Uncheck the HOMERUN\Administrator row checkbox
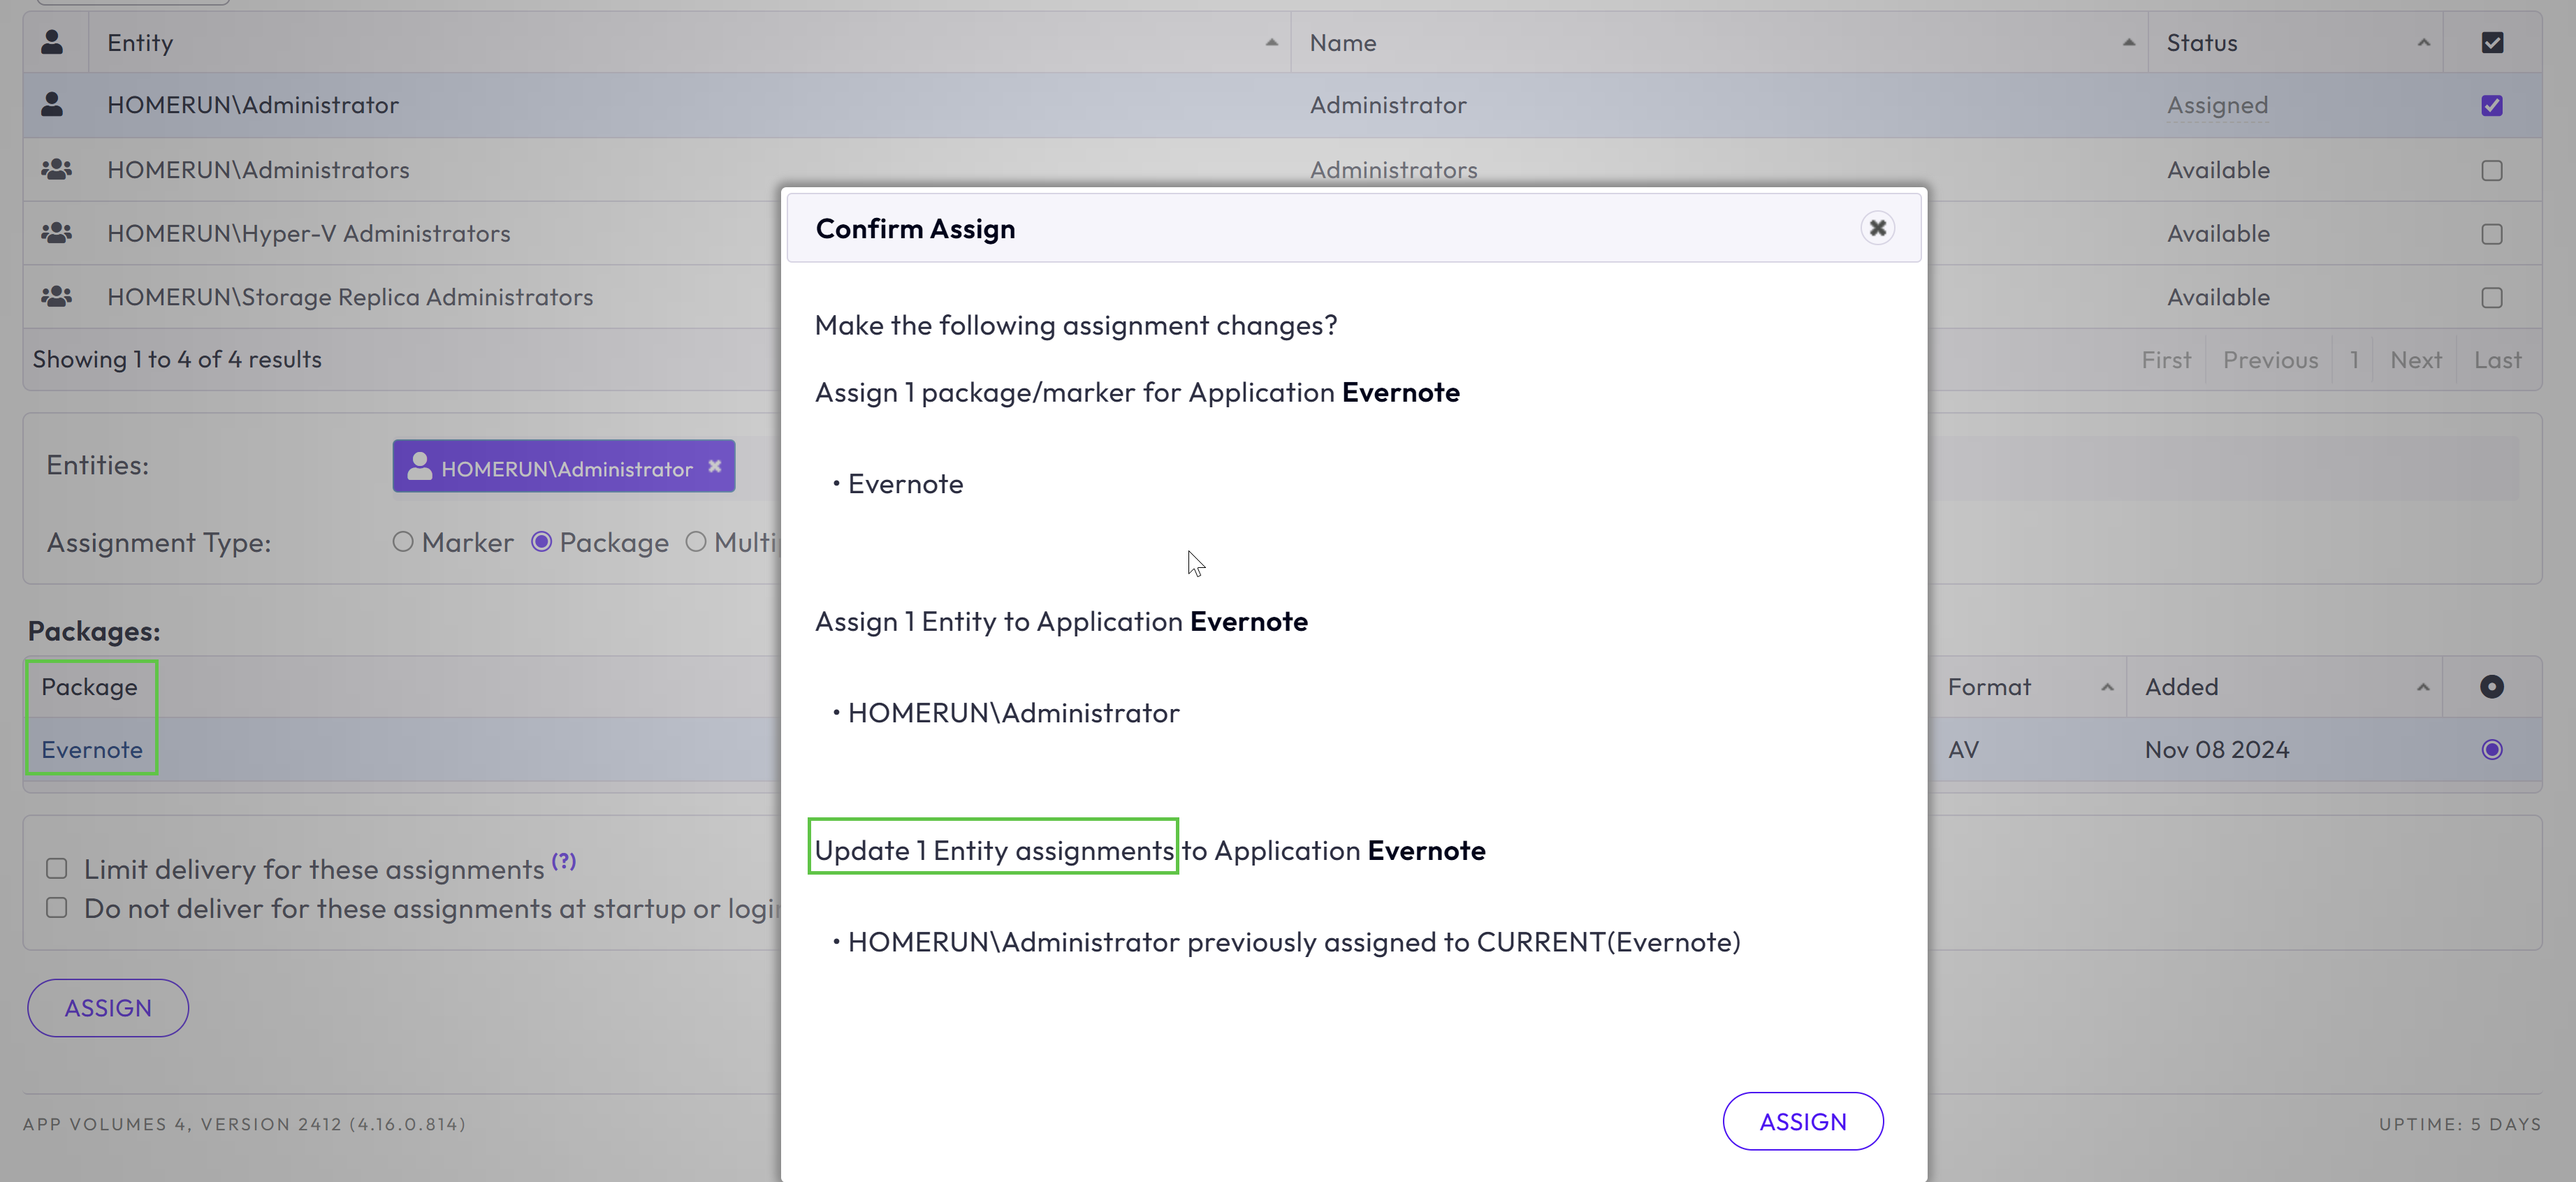The height and width of the screenshot is (1182, 2576). coord(2491,105)
